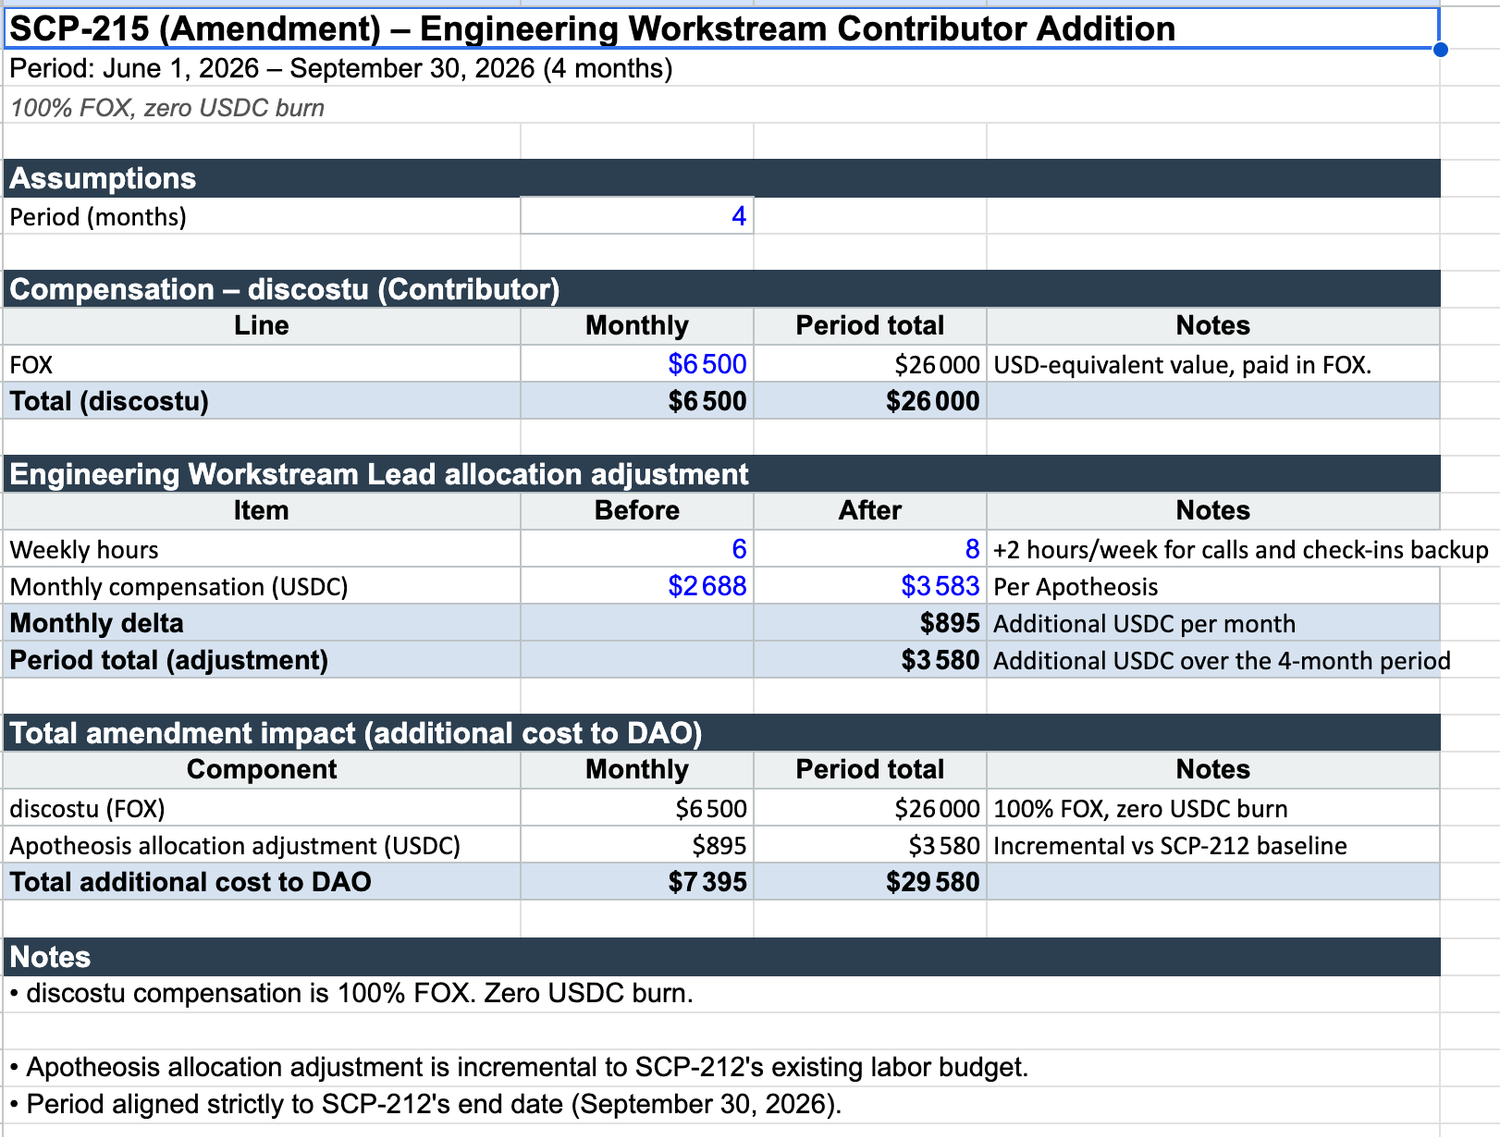Image resolution: width=1500 pixels, height=1137 pixels.
Task: Select the Monthly delta $895 cell
Action: coord(870,623)
